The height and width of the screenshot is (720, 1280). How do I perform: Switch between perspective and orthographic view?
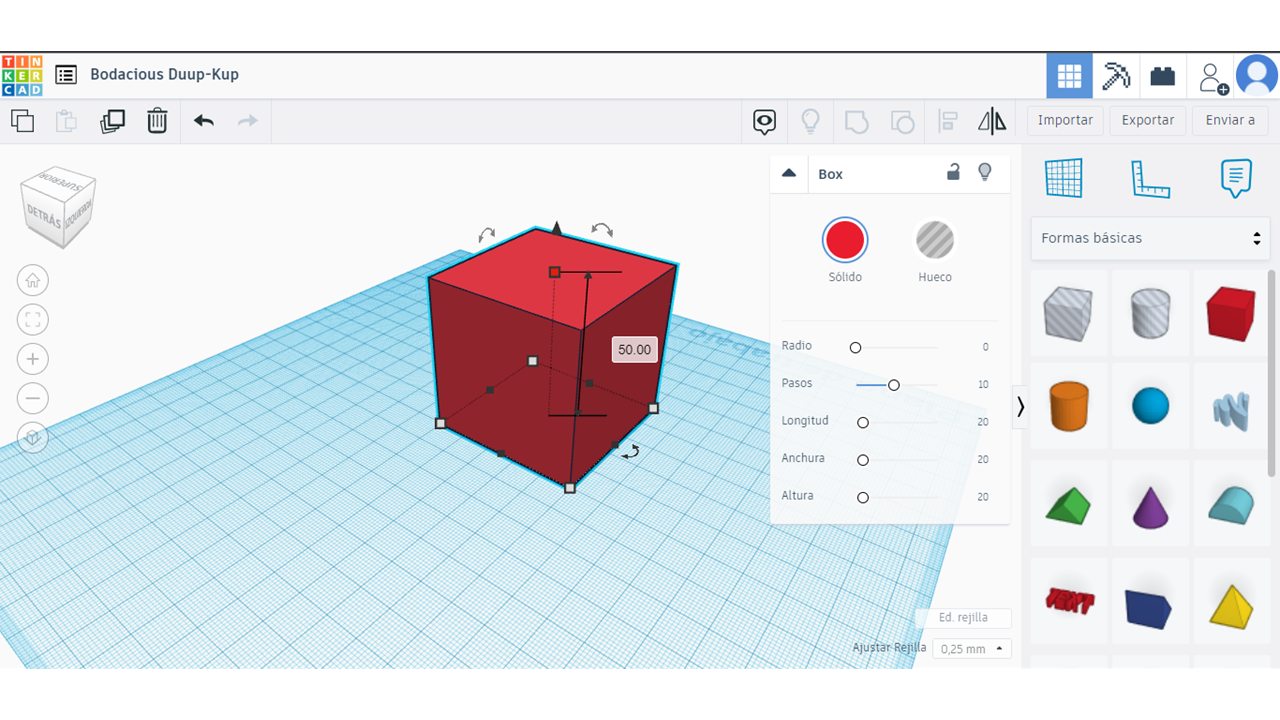pos(33,438)
